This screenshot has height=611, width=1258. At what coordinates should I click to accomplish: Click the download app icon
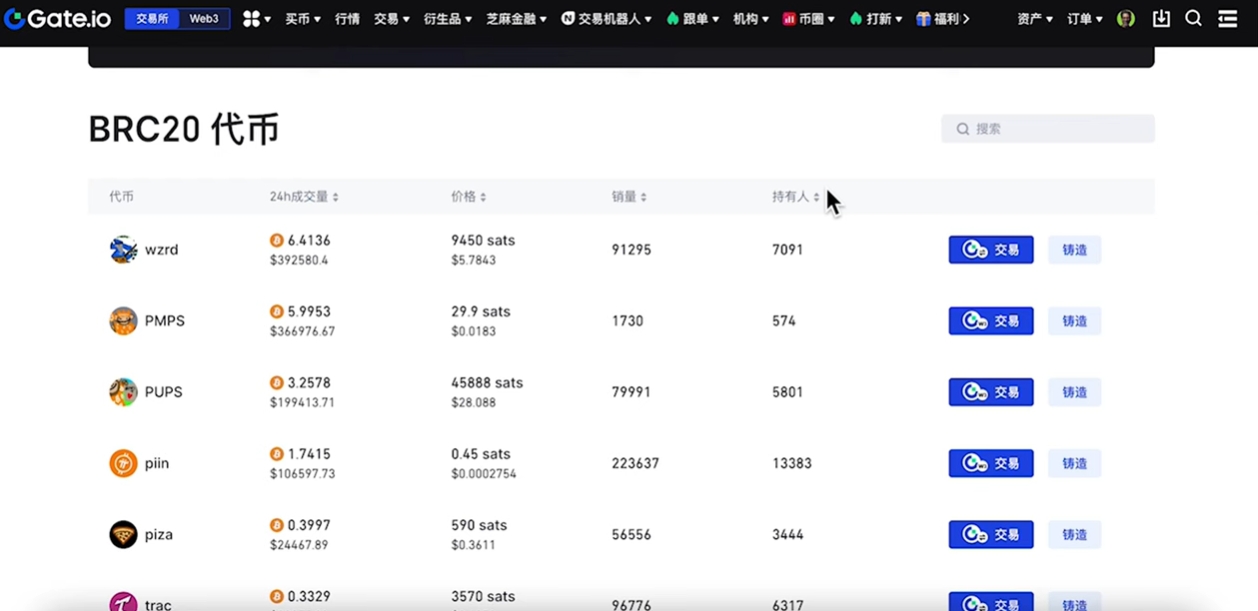[1161, 19]
